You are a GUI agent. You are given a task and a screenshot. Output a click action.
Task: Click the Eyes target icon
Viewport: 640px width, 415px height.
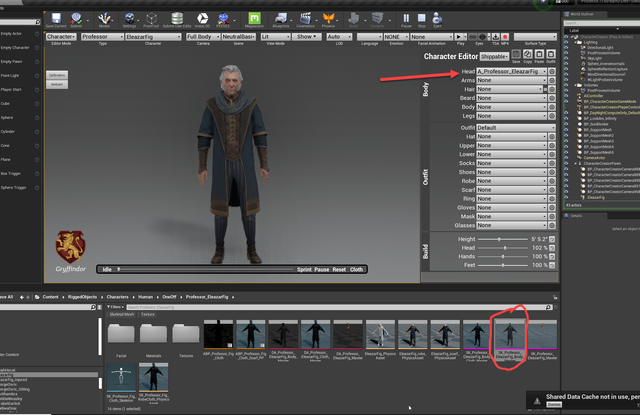(482, 37)
